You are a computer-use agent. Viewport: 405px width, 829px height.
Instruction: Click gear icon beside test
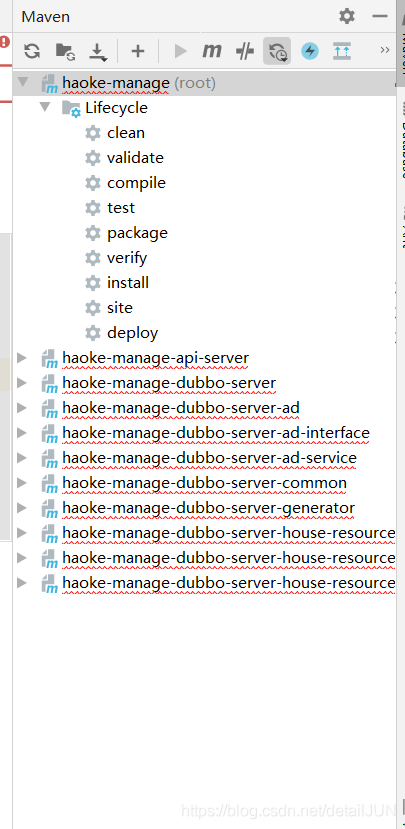pos(93,208)
